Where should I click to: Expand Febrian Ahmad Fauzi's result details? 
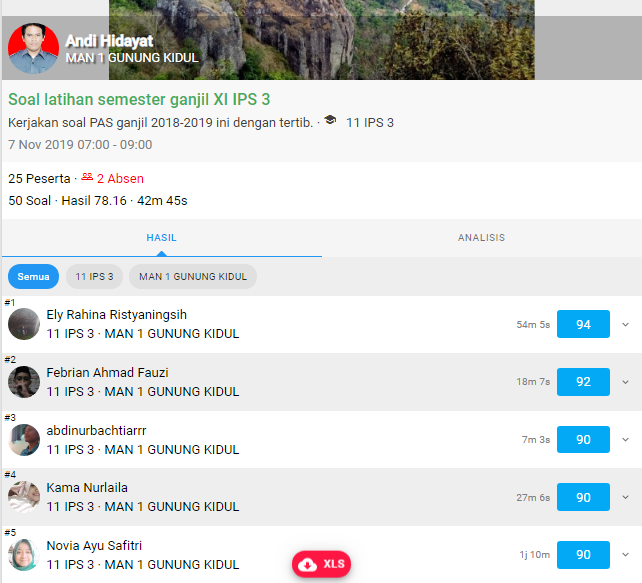[626, 382]
